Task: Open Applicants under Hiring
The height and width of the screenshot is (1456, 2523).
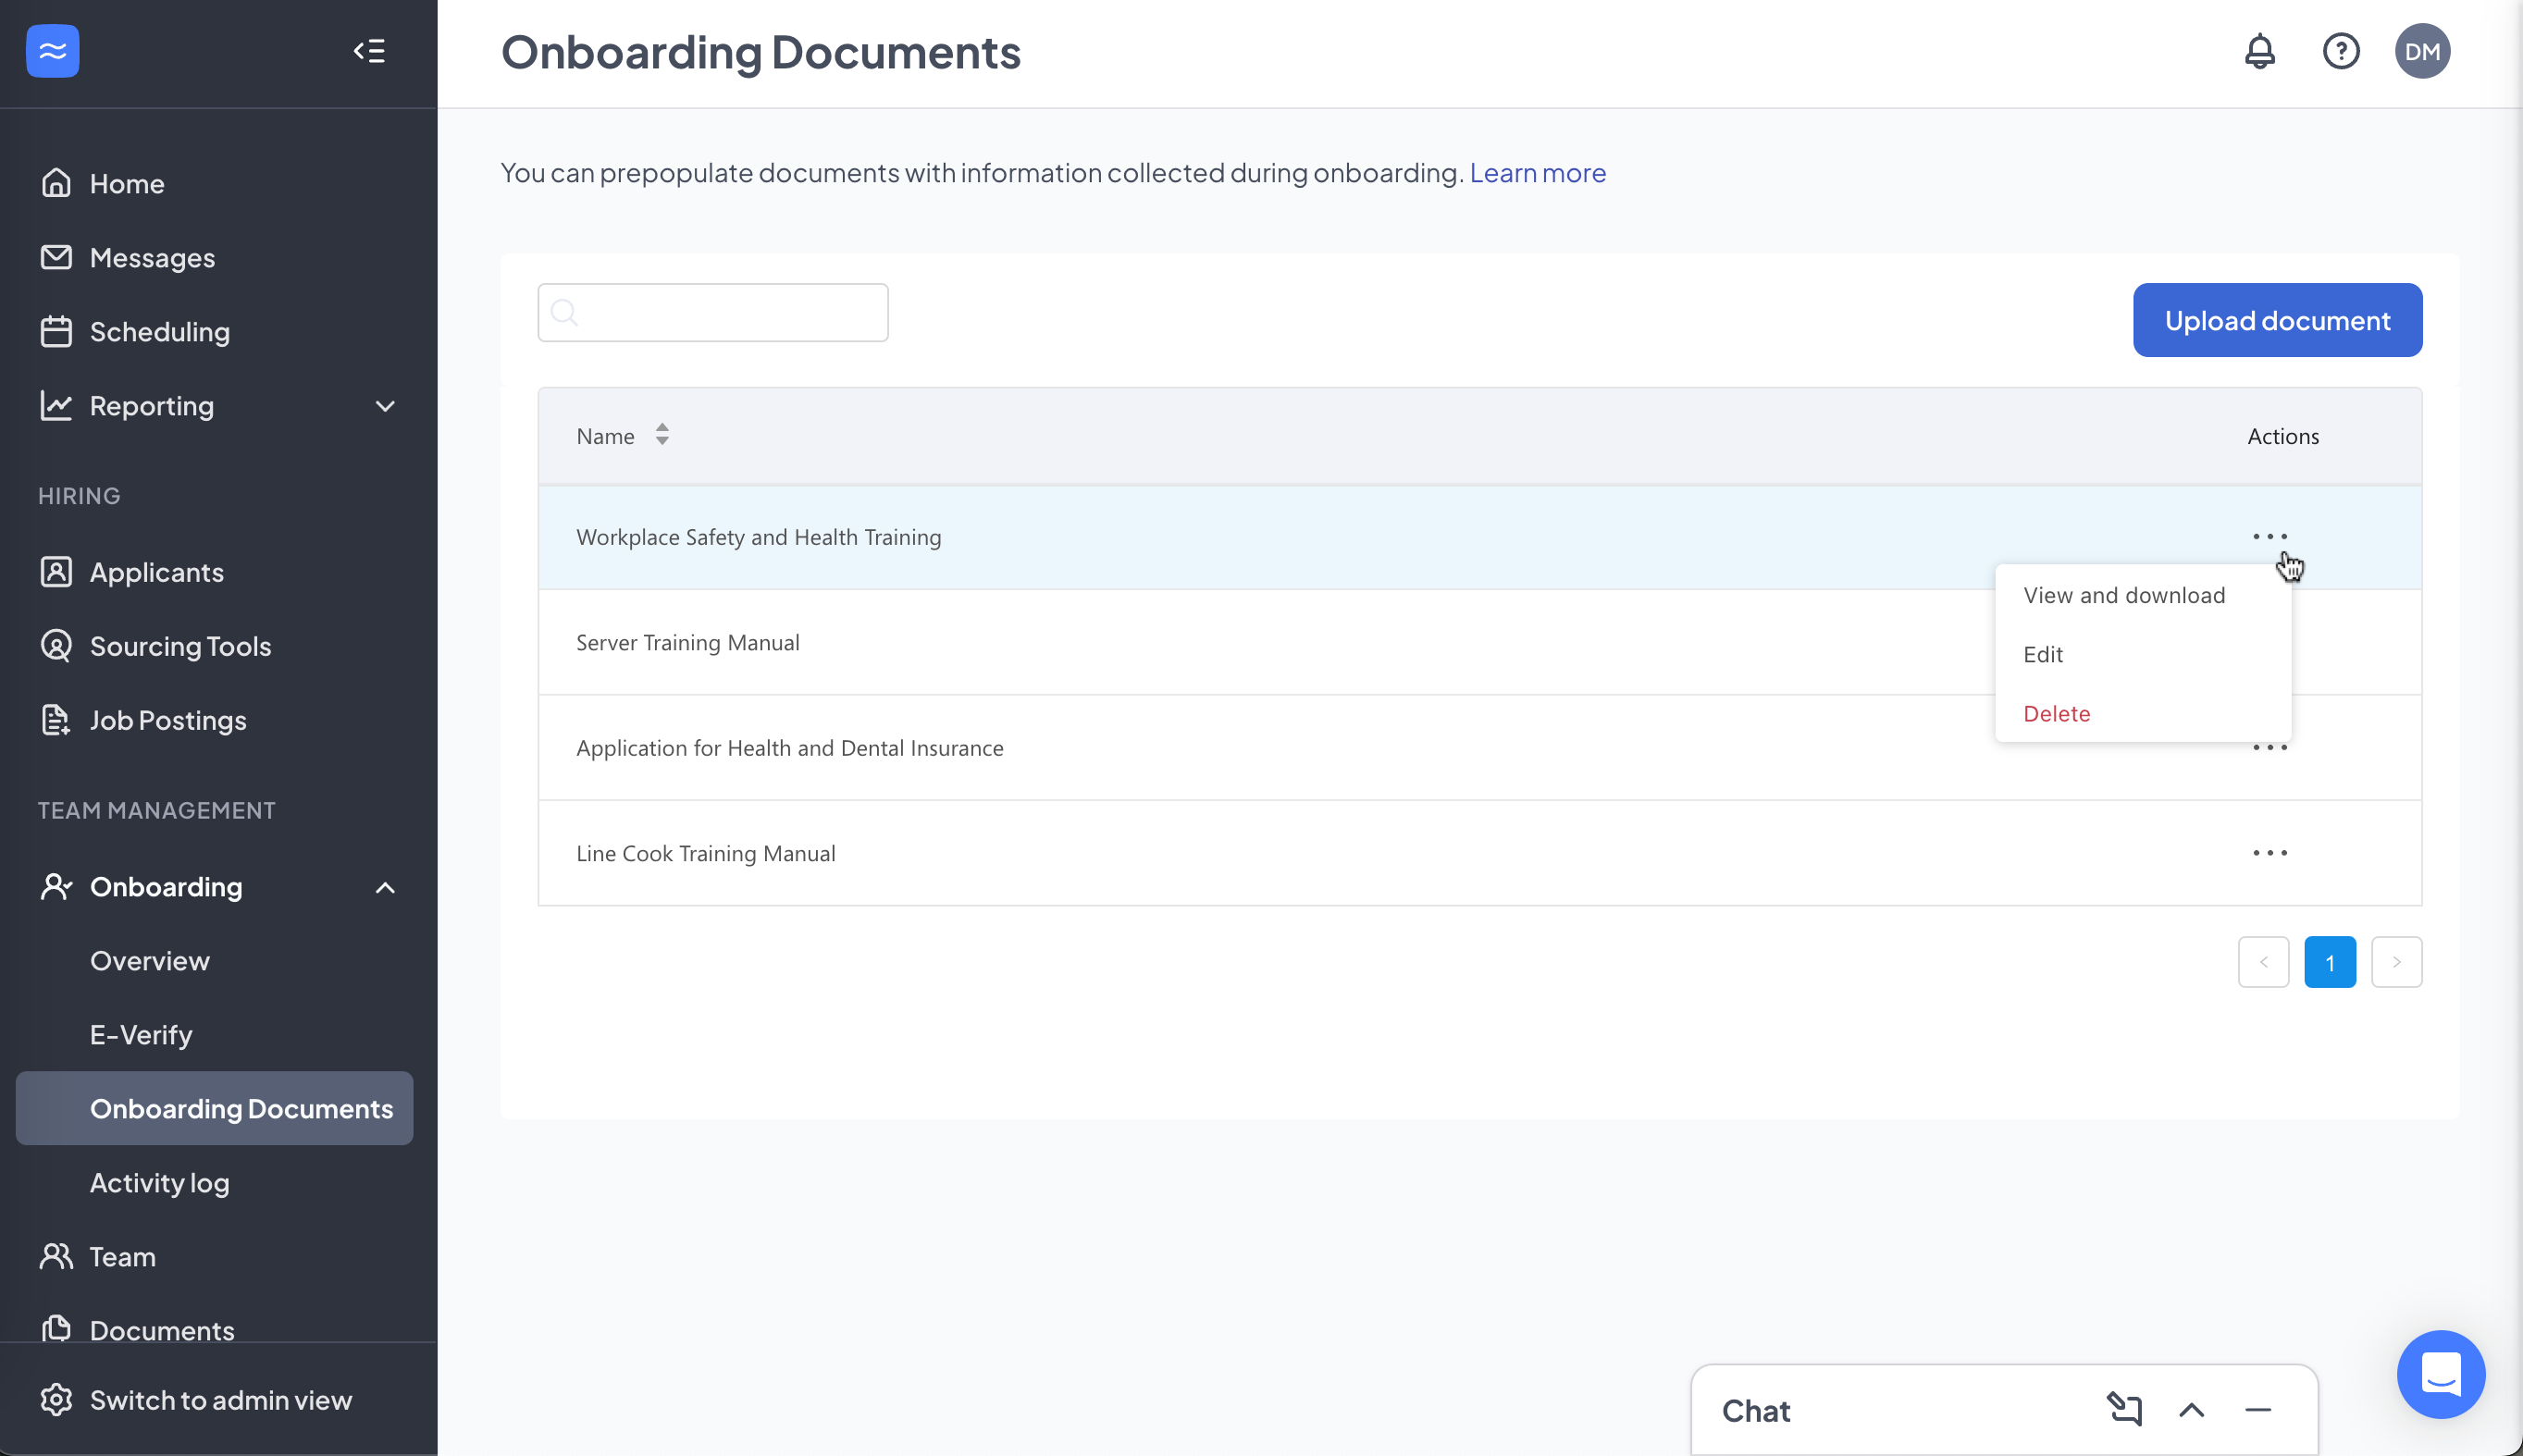Action: 156,572
